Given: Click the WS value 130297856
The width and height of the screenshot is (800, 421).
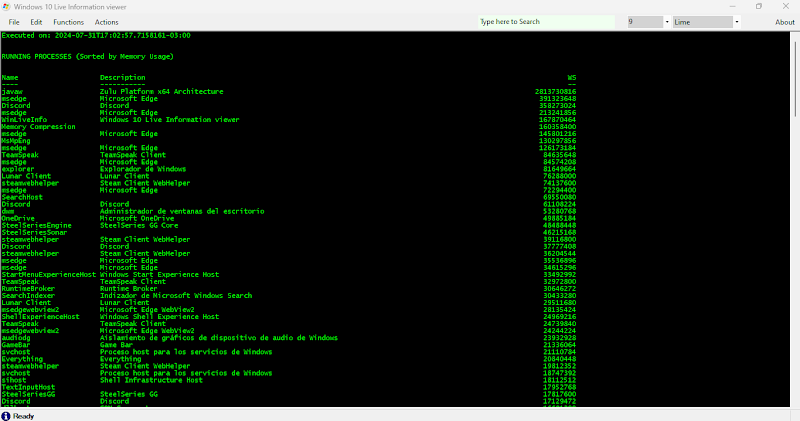Looking at the screenshot, I should click(557, 141).
